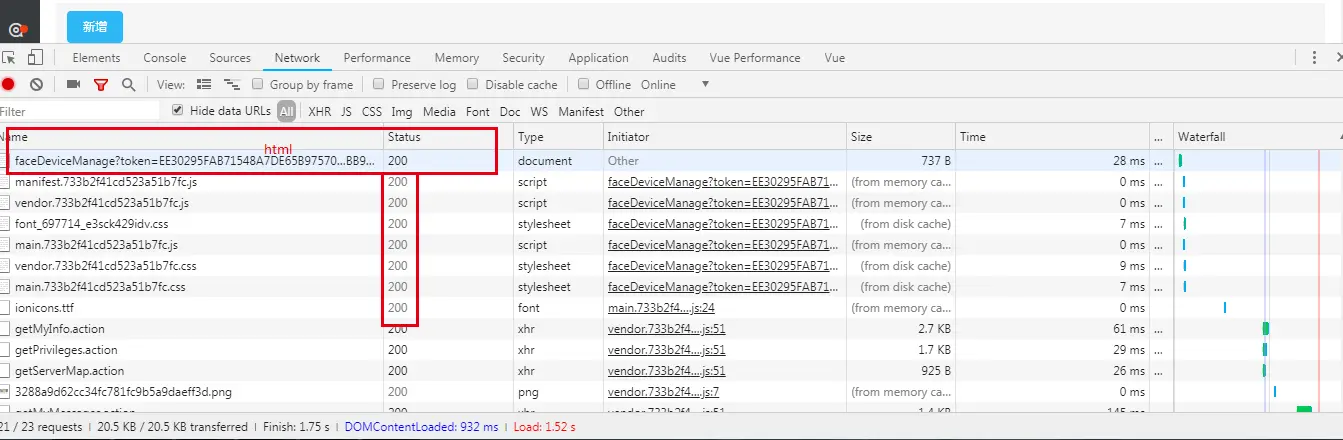Sort by the Waterfall column header arrow
The width and height of the screenshot is (1343, 440).
pos(1337,136)
